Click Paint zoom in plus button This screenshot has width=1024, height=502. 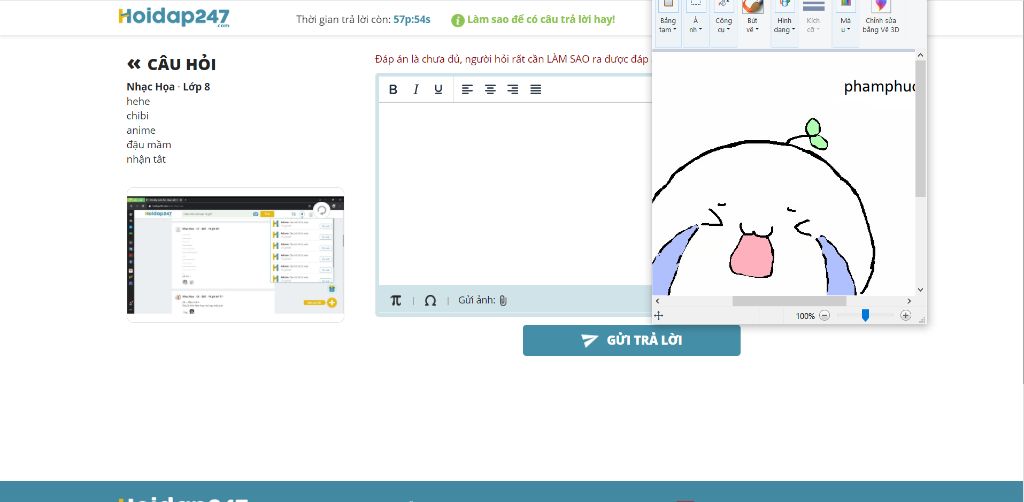[905, 315]
